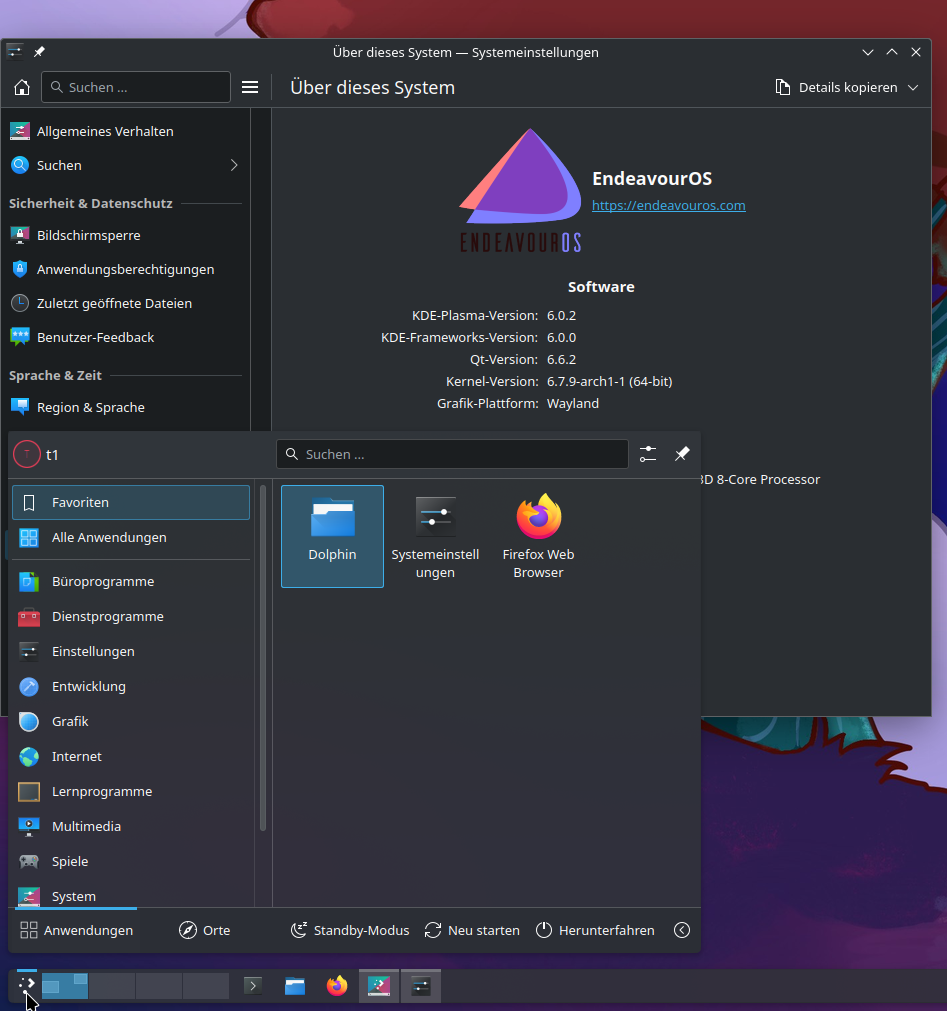Open Zuletzt geöffnete Dateien settings
947x1011 pixels.
pos(126,303)
